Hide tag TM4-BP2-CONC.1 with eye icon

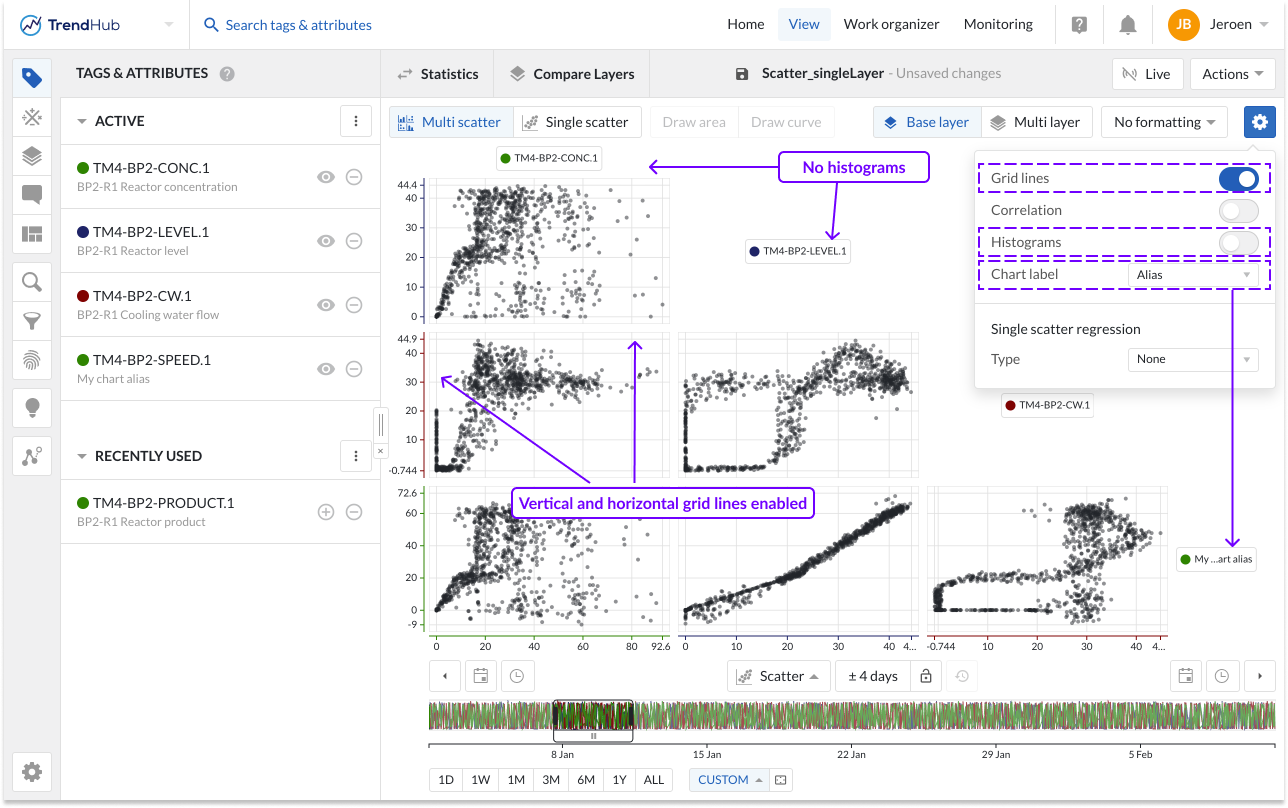(x=325, y=177)
